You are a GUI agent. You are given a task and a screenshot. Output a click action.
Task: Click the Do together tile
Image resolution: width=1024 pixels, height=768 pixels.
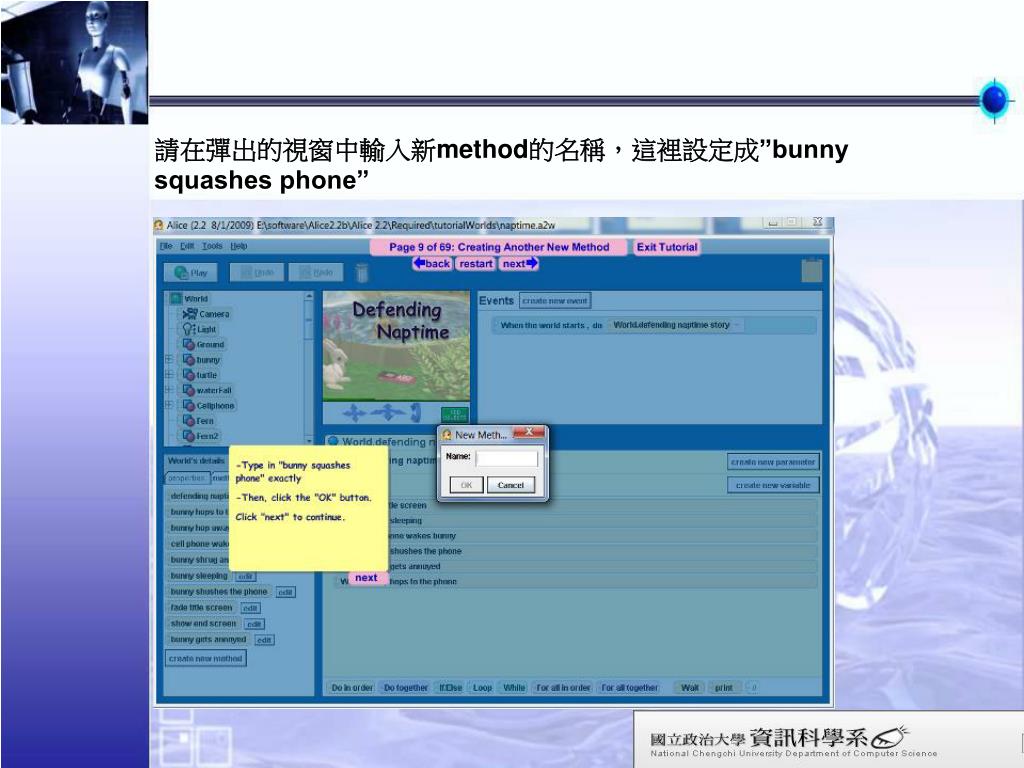click(406, 688)
